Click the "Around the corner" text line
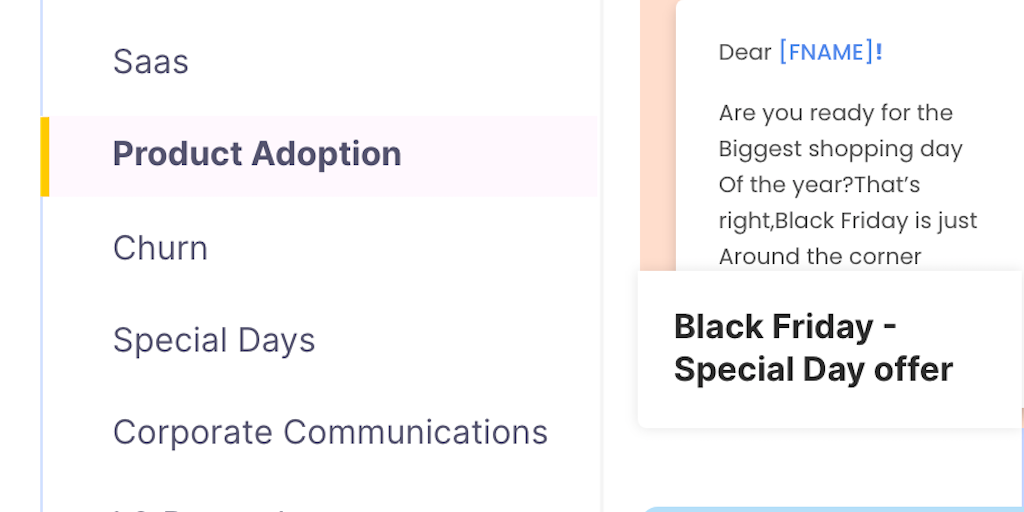 [820, 256]
